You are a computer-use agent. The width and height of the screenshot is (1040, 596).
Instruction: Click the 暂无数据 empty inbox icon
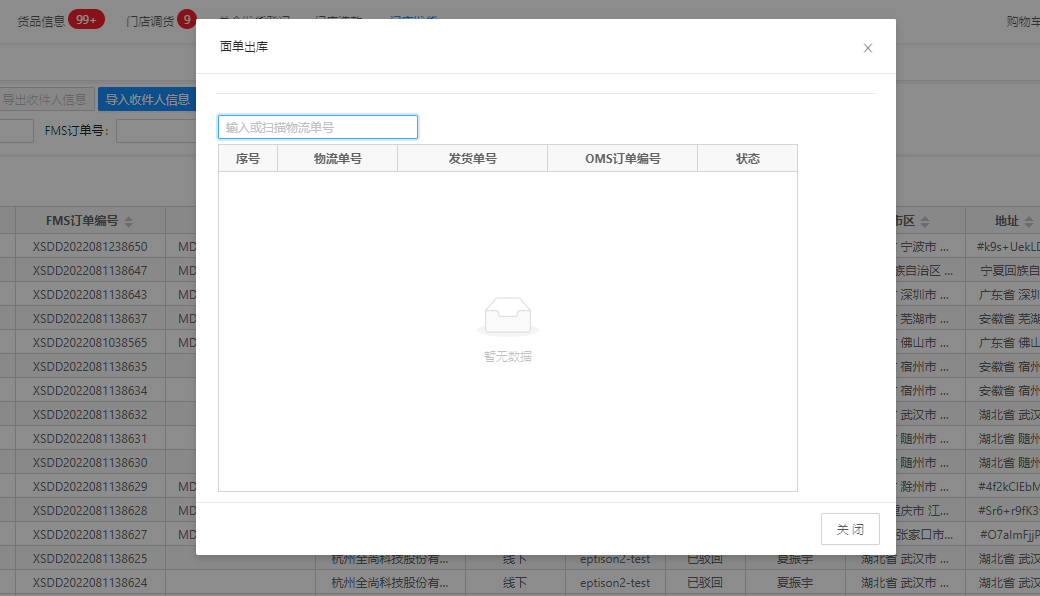pos(508,316)
